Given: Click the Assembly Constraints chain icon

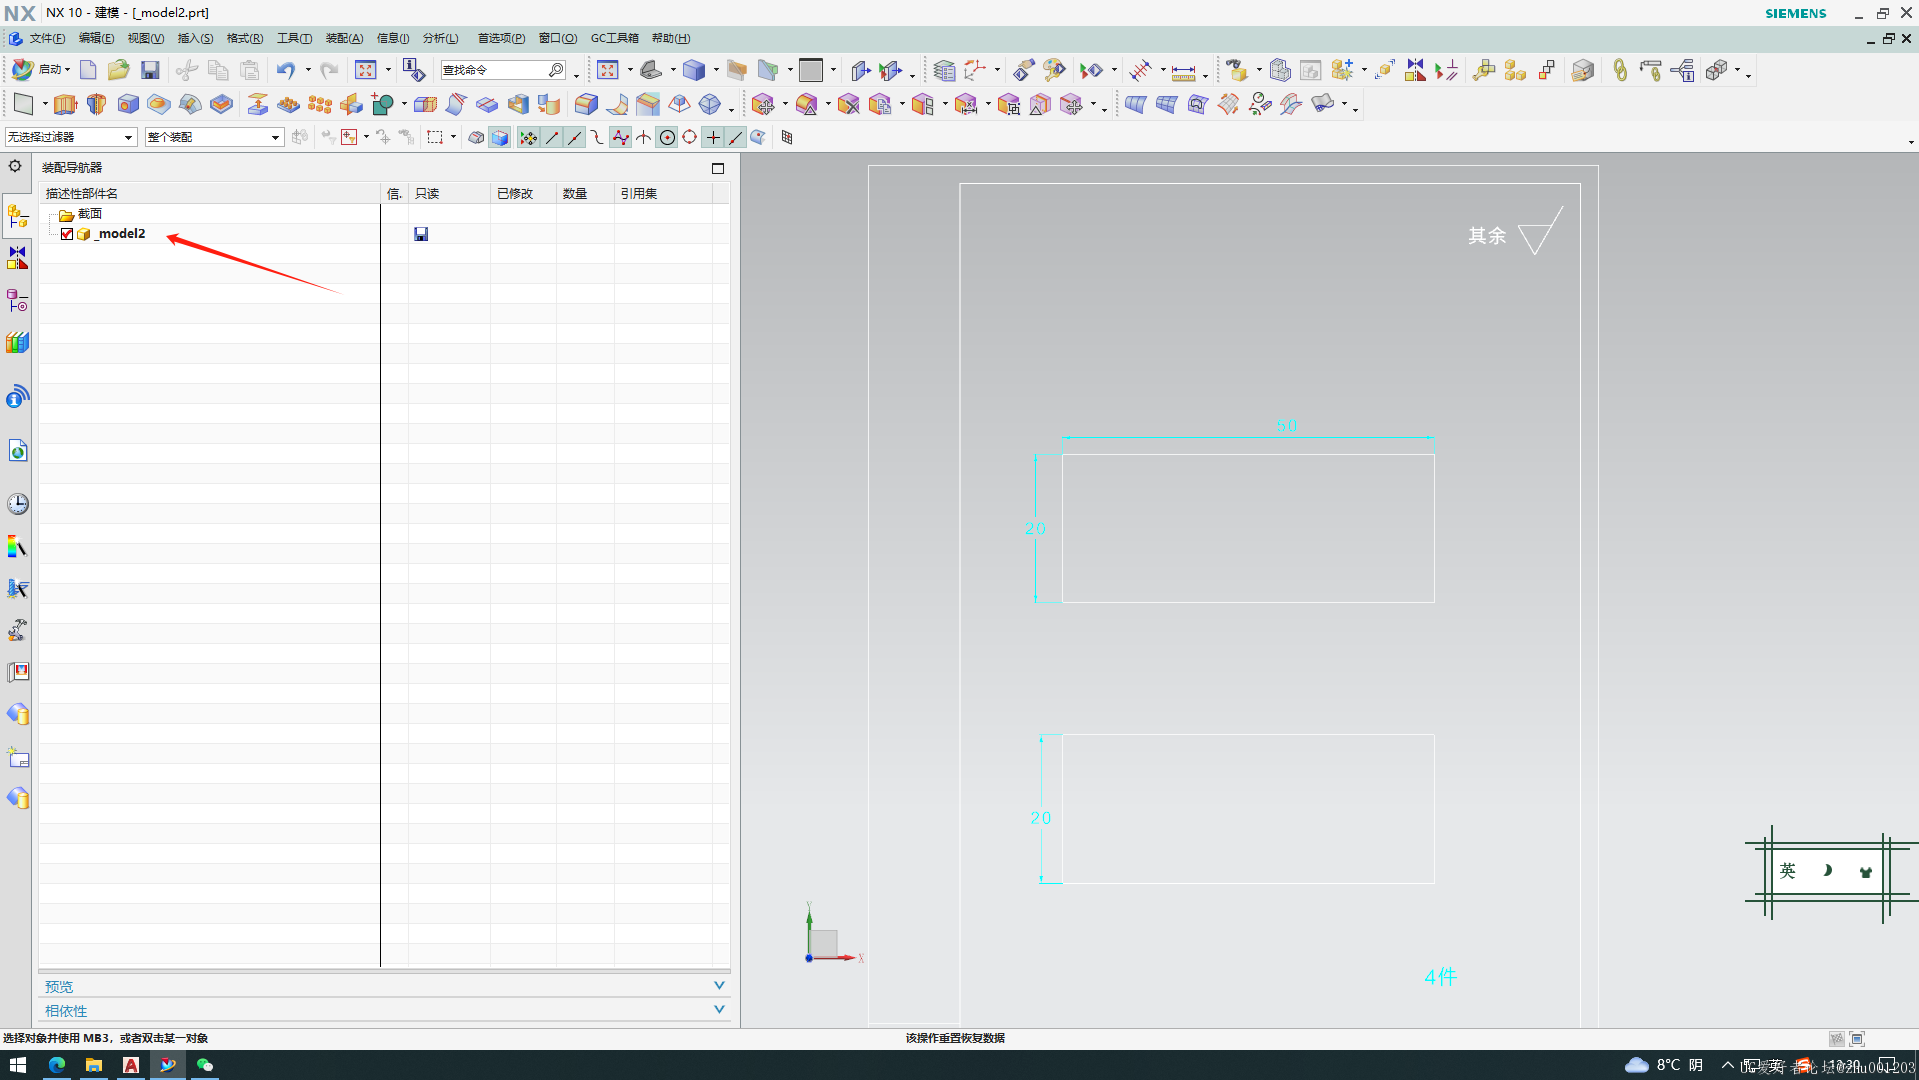Looking at the screenshot, I should 1620,70.
